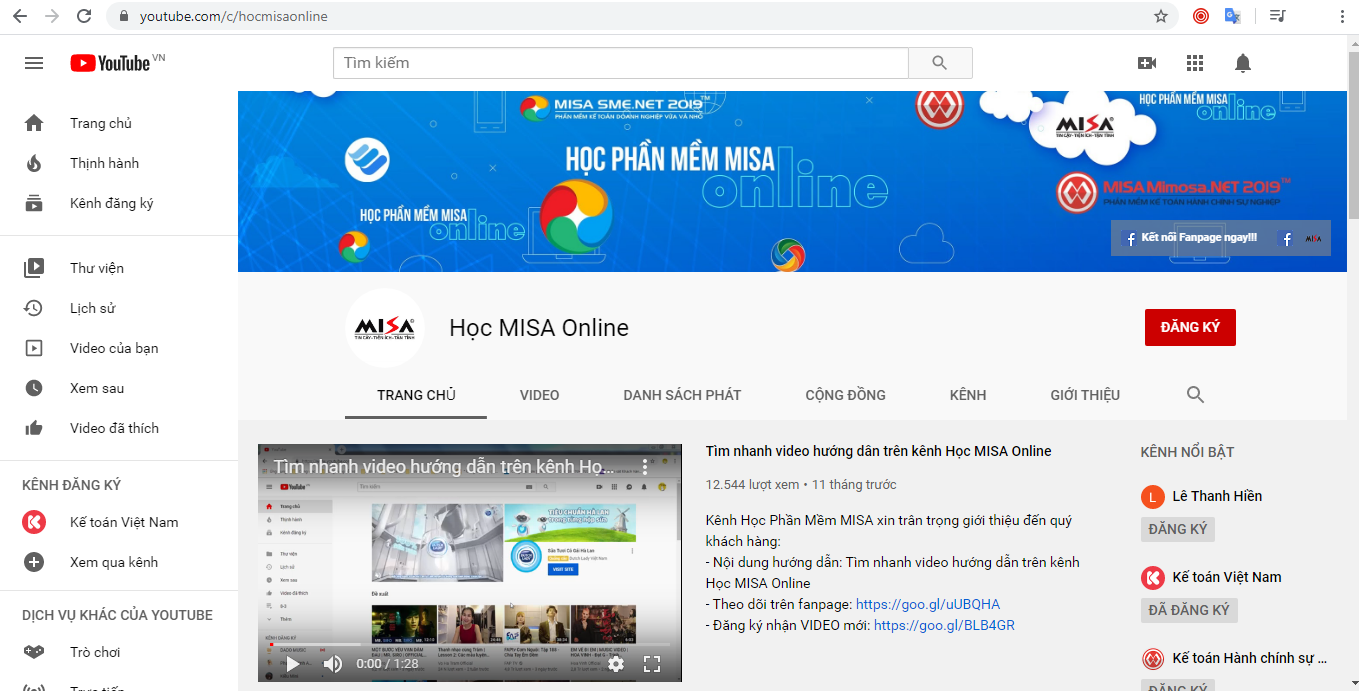Click the red target extension icon
The width and height of the screenshot is (1359, 691).
[x=1201, y=16]
